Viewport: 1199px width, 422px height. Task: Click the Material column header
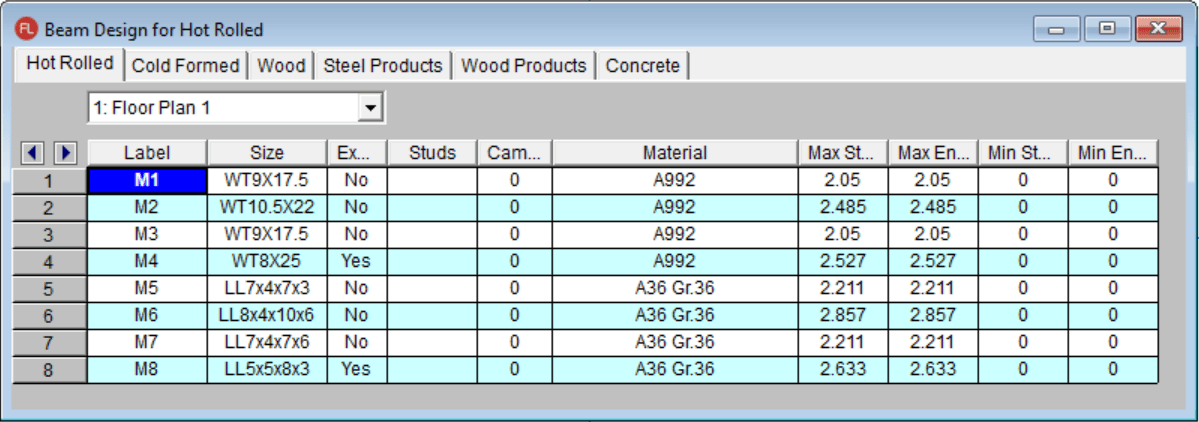pos(674,153)
